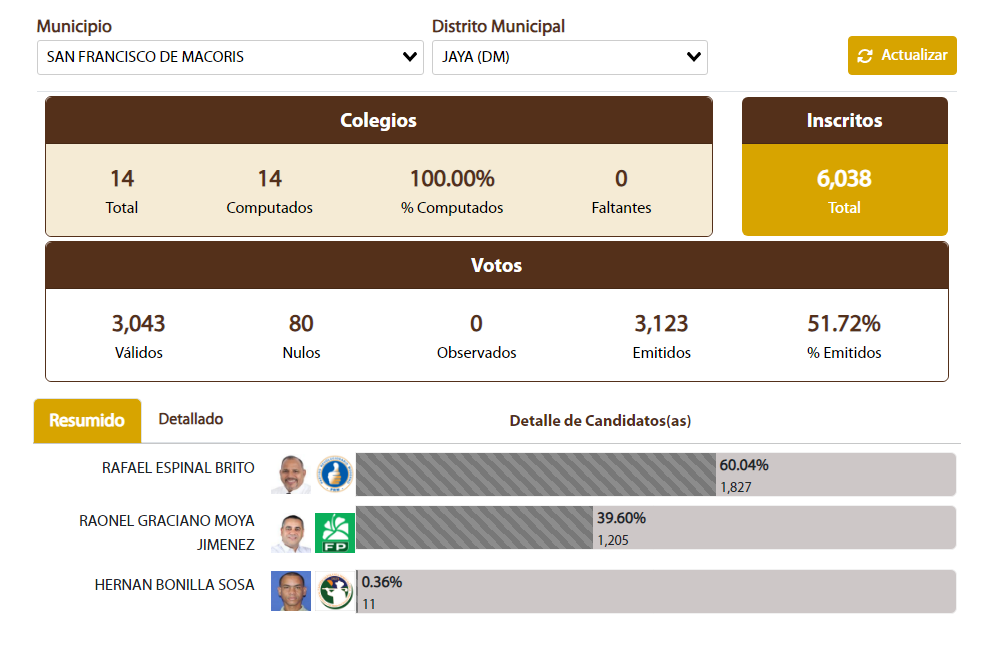Click the PRM thumbs-up party logo
The height and width of the screenshot is (646, 985).
tap(335, 474)
